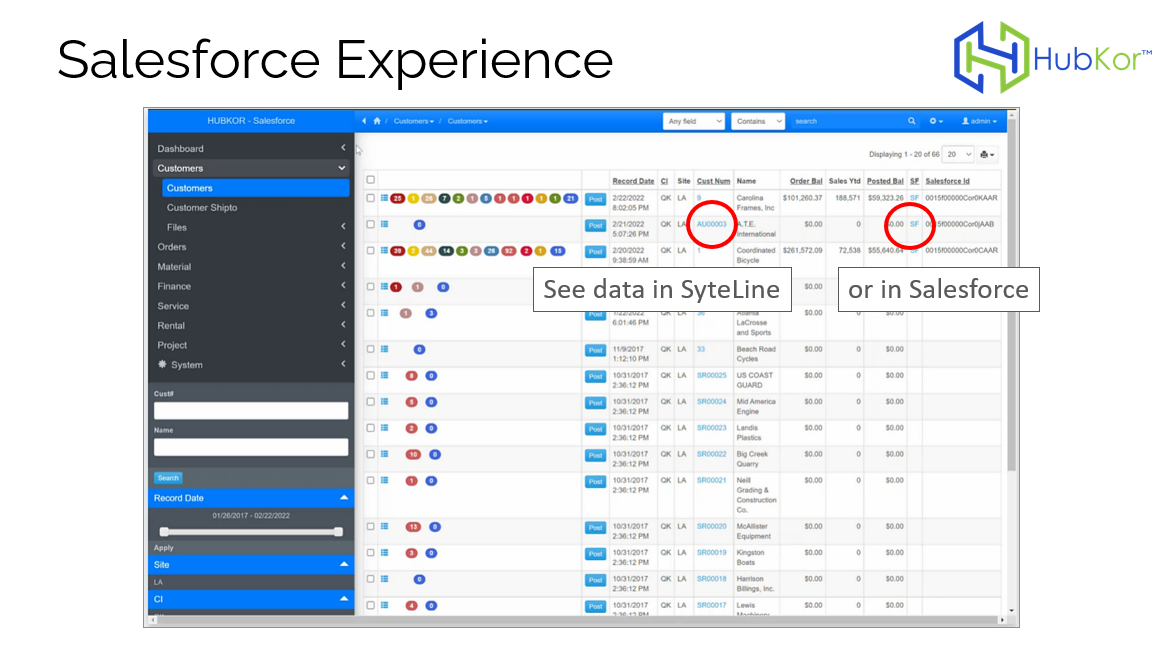Open the gear settings icon on the top bar
This screenshot has width=1162, height=655.
click(x=933, y=121)
